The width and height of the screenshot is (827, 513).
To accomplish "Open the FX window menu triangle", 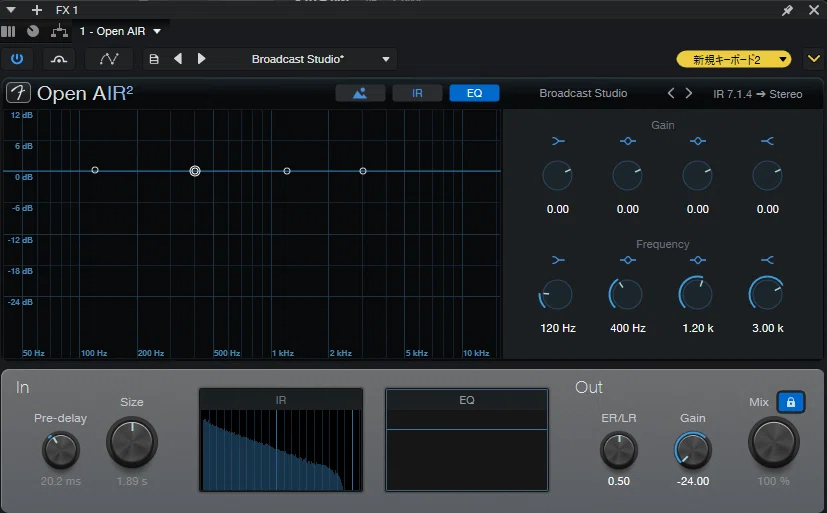I will pos(11,10).
